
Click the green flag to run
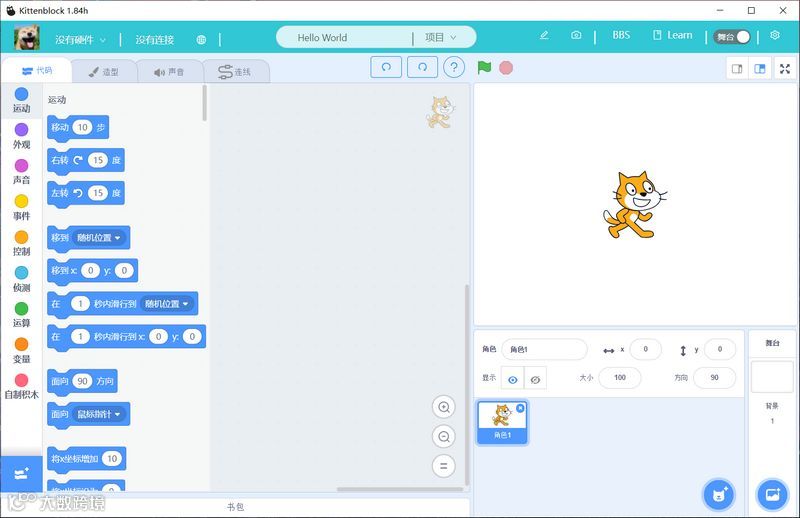tap(484, 67)
